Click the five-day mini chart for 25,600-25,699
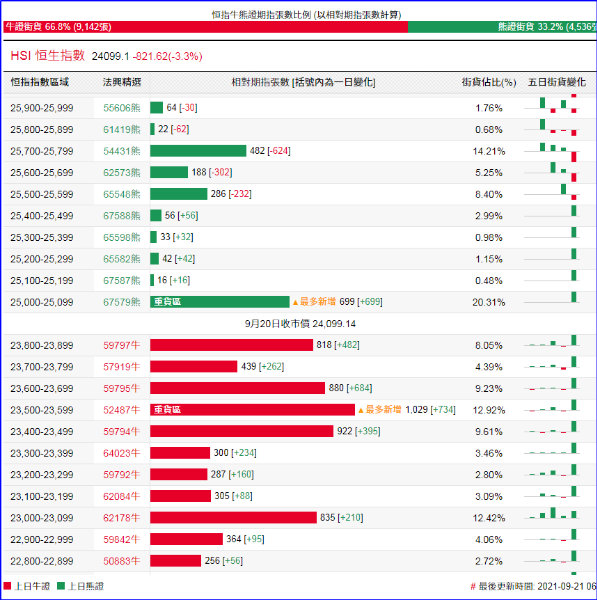 point(552,172)
